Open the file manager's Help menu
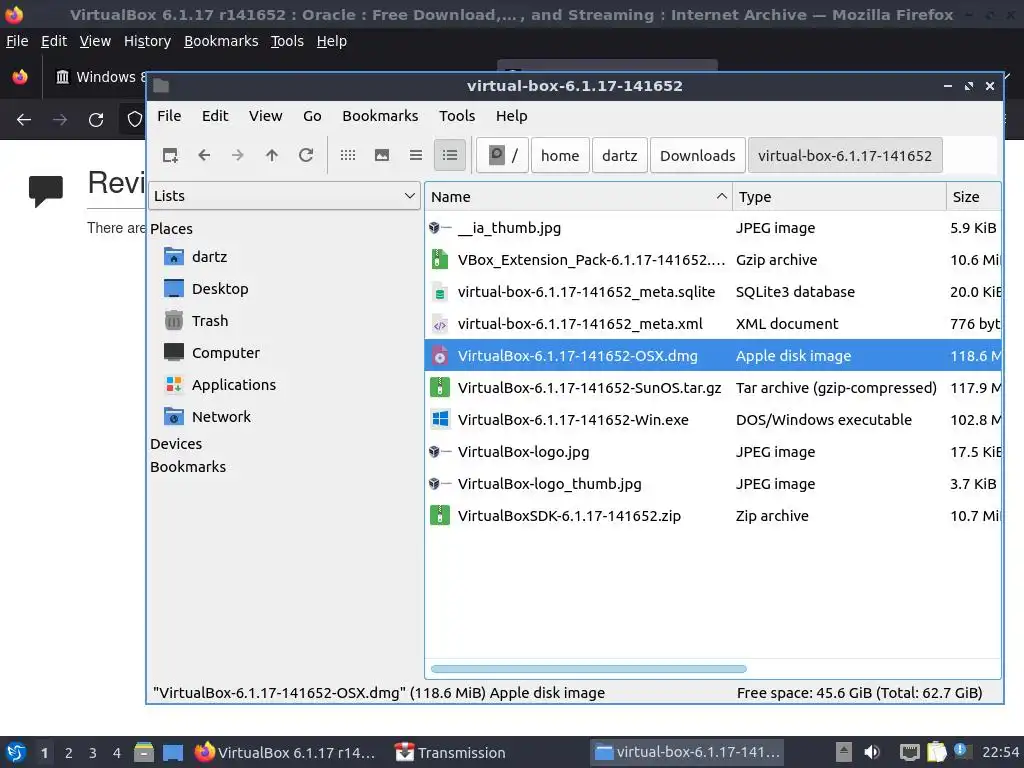The image size is (1024, 768). (x=511, y=116)
